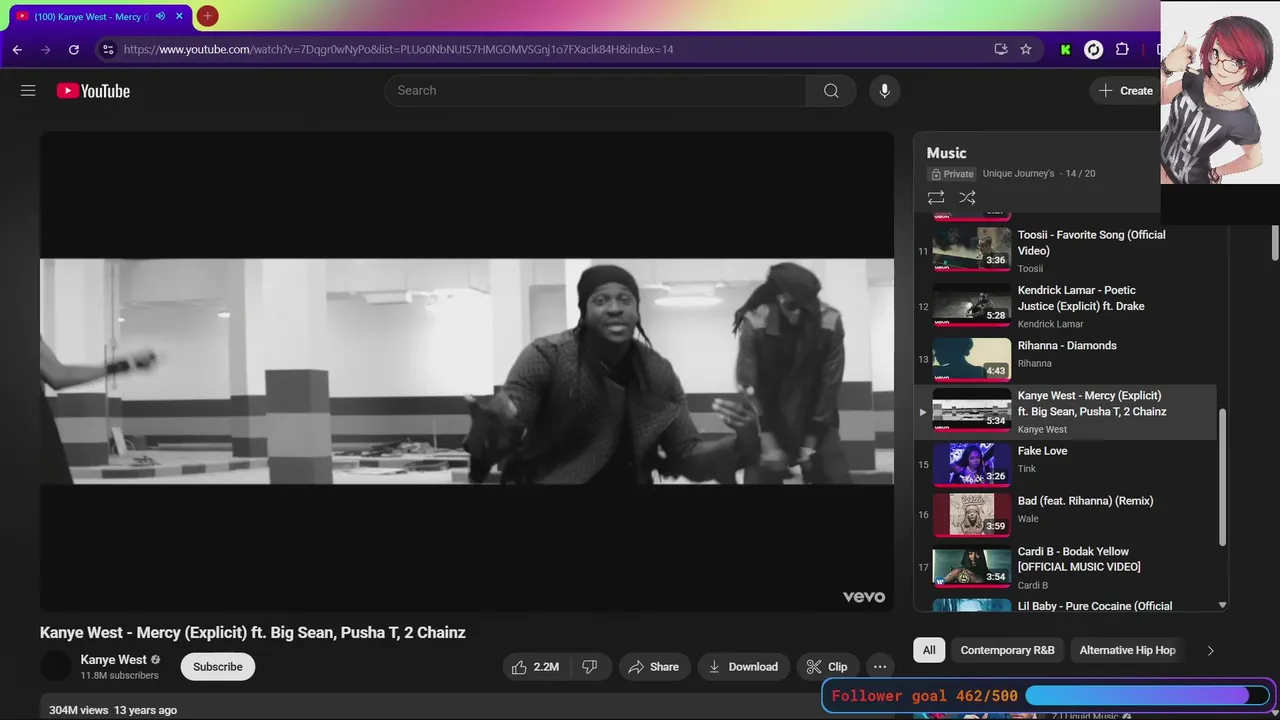
Task: Bookmark this page with the star
Action: (1026, 49)
